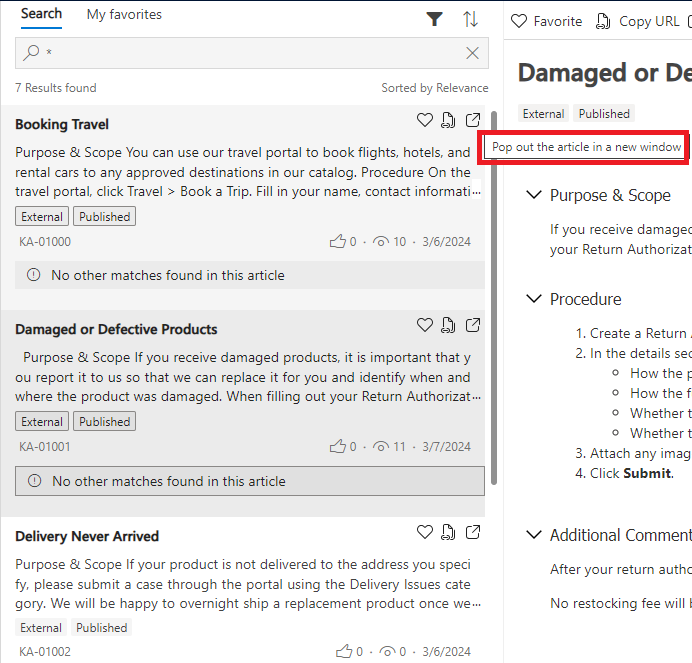Click the article number KA-01000
This screenshot has height=663, width=692.
[45, 242]
